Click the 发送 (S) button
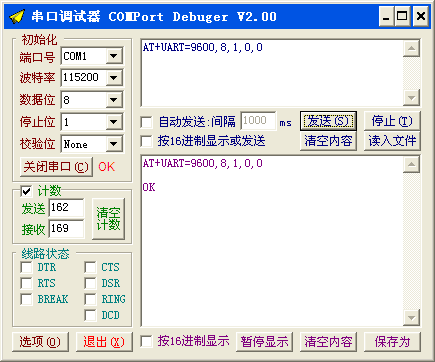The width and height of the screenshot is (435, 362). (328, 121)
